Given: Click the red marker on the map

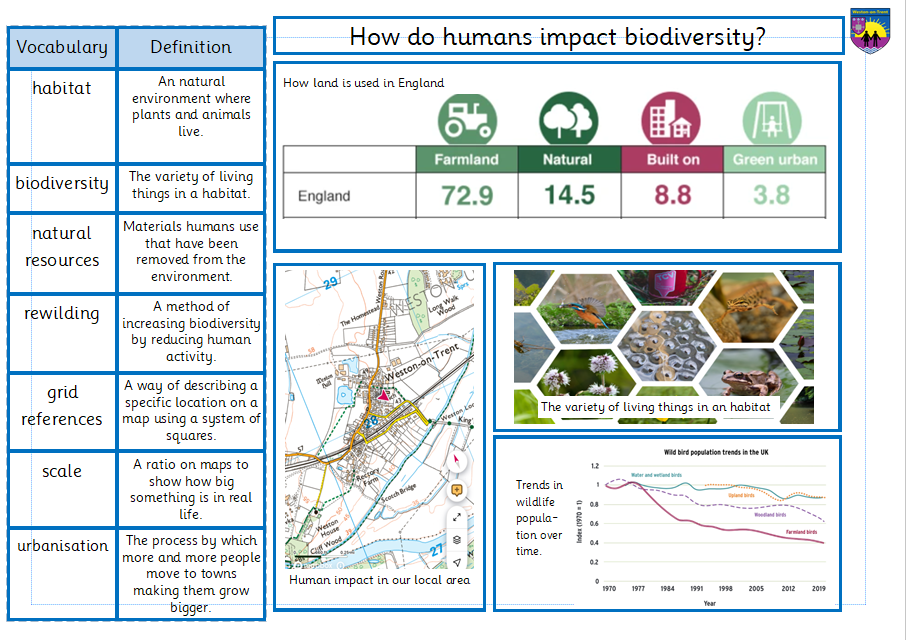Looking at the screenshot, I should pos(383,396).
